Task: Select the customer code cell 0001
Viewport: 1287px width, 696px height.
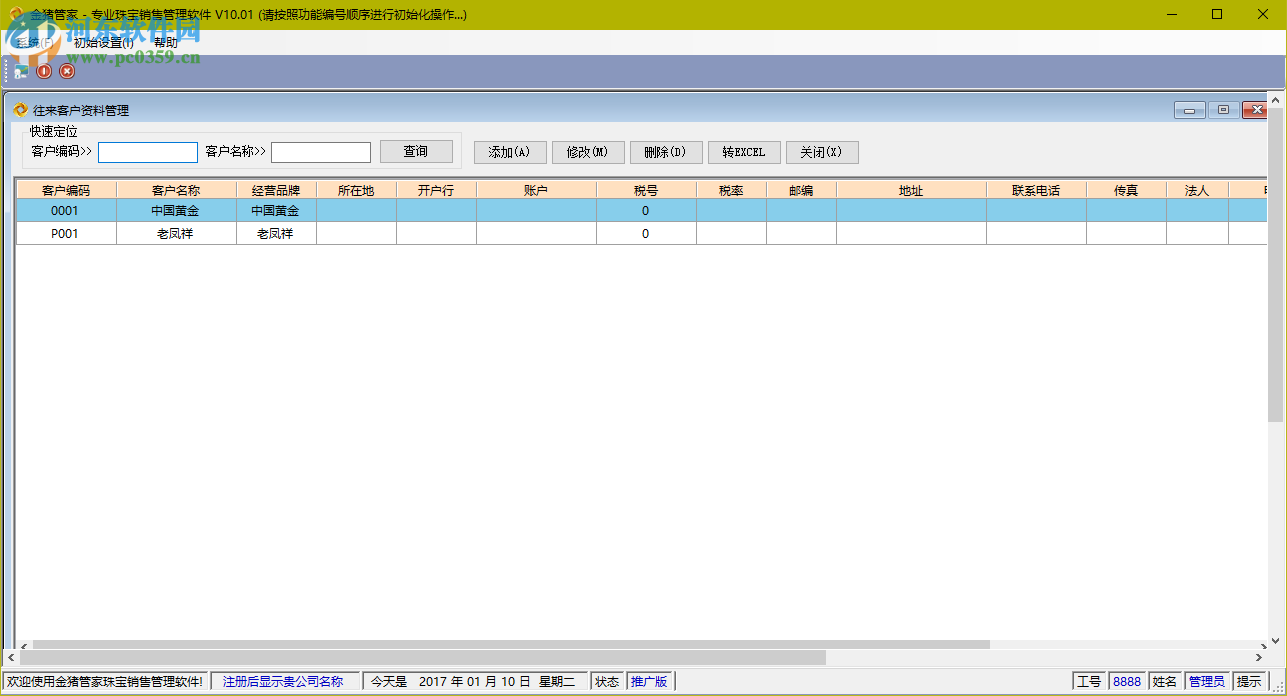Action: click(66, 211)
